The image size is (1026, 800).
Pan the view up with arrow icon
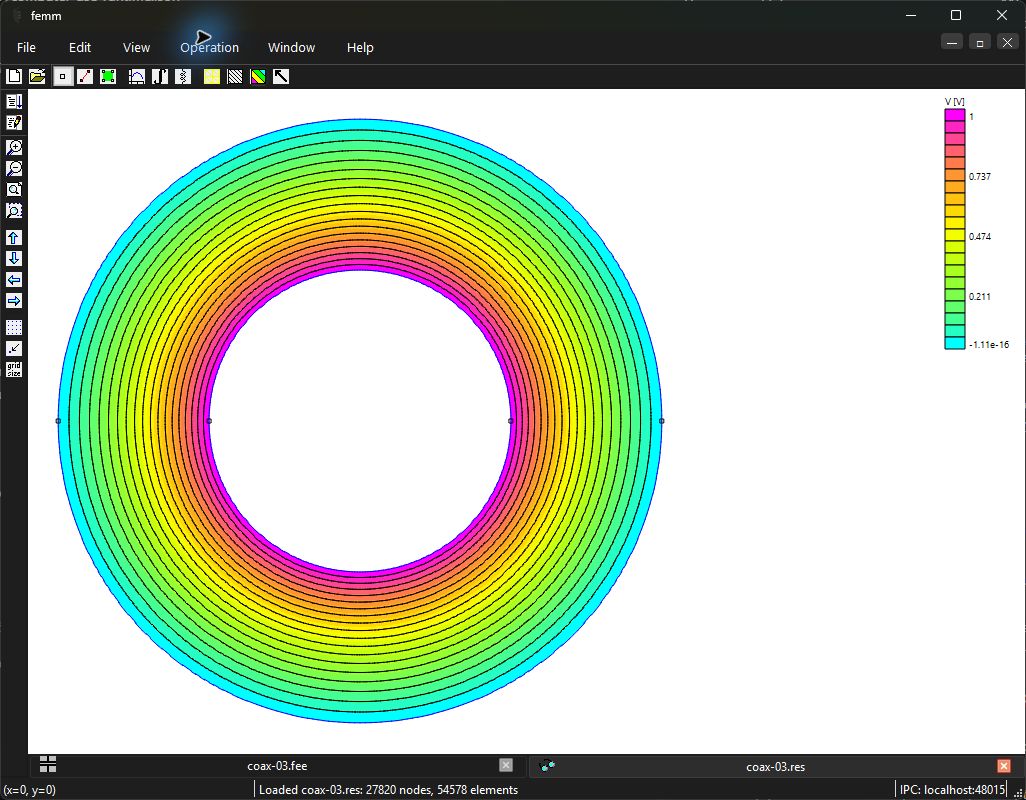[14, 237]
